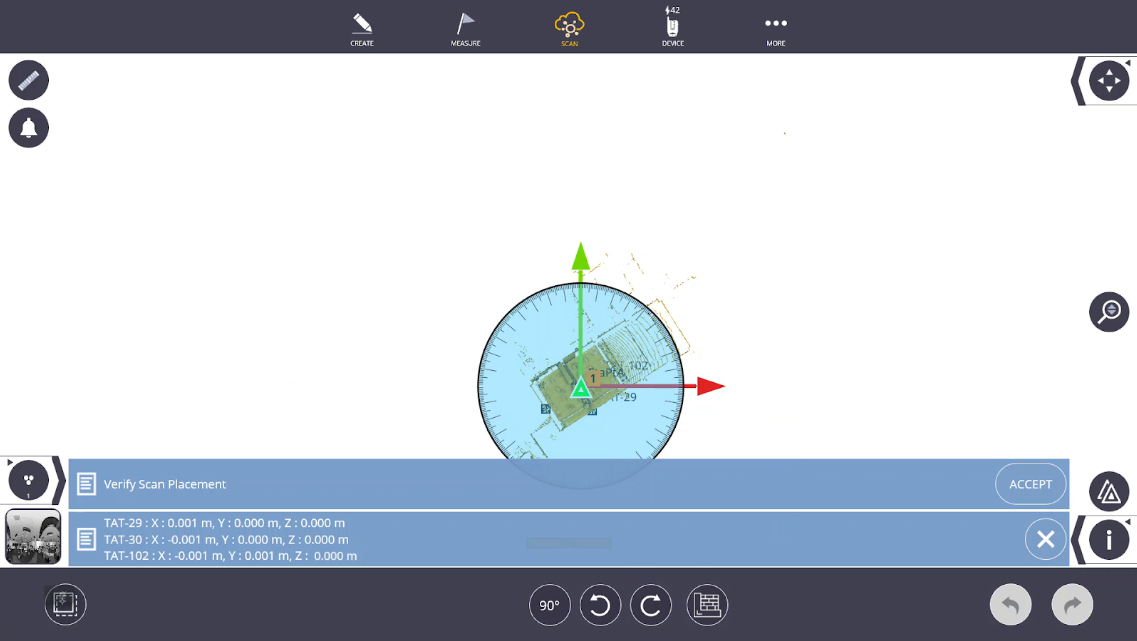Close the target residuals message
The width and height of the screenshot is (1137, 641).
coord(1046,539)
